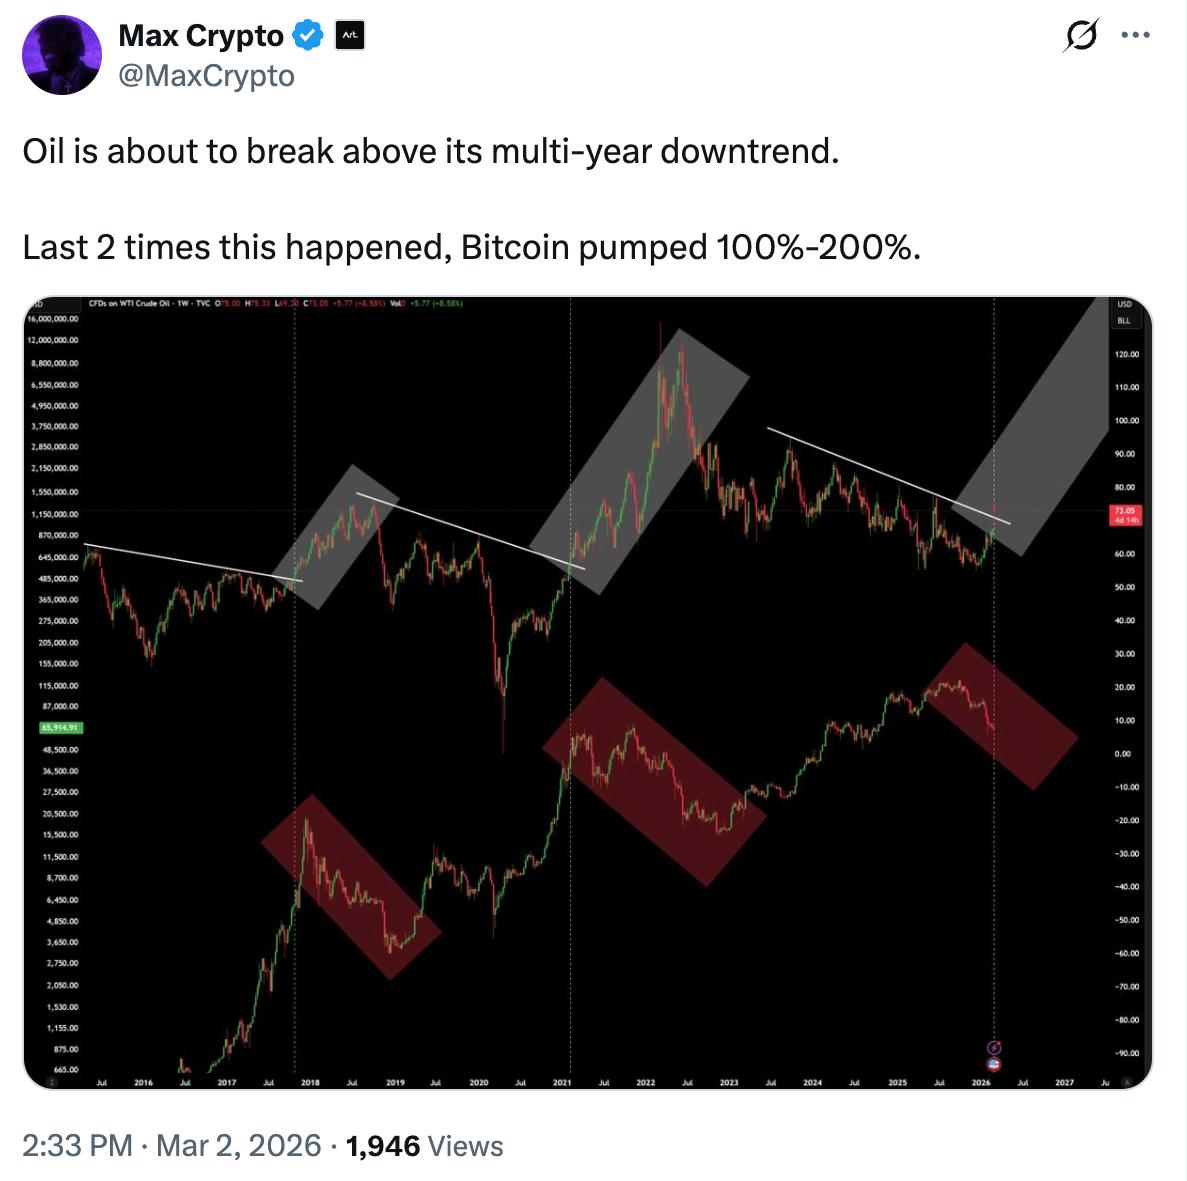1187x1181 pixels.
Task: Click Max Crypto's blue verified badge
Action: pyautogui.click(x=306, y=36)
